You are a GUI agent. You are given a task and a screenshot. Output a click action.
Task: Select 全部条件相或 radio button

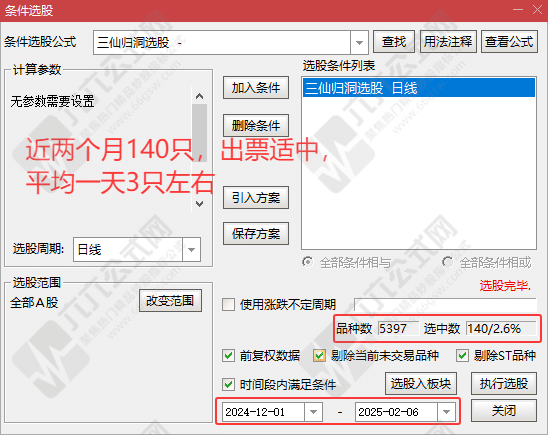(x=447, y=262)
